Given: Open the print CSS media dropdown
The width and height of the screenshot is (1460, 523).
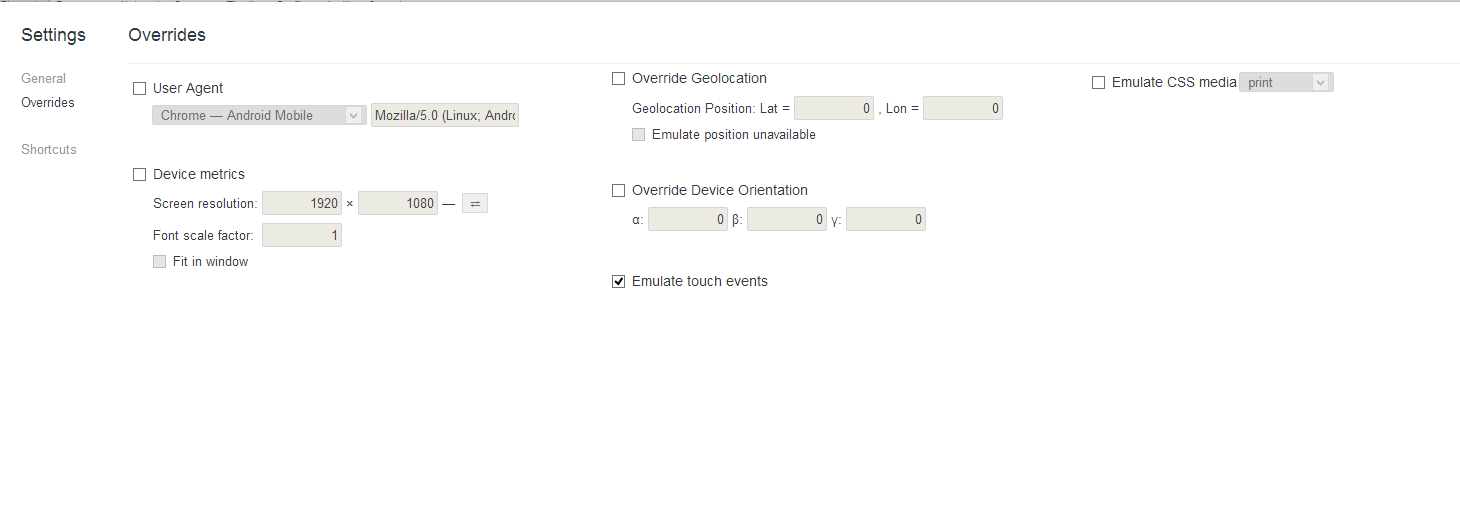Looking at the screenshot, I should [1286, 83].
